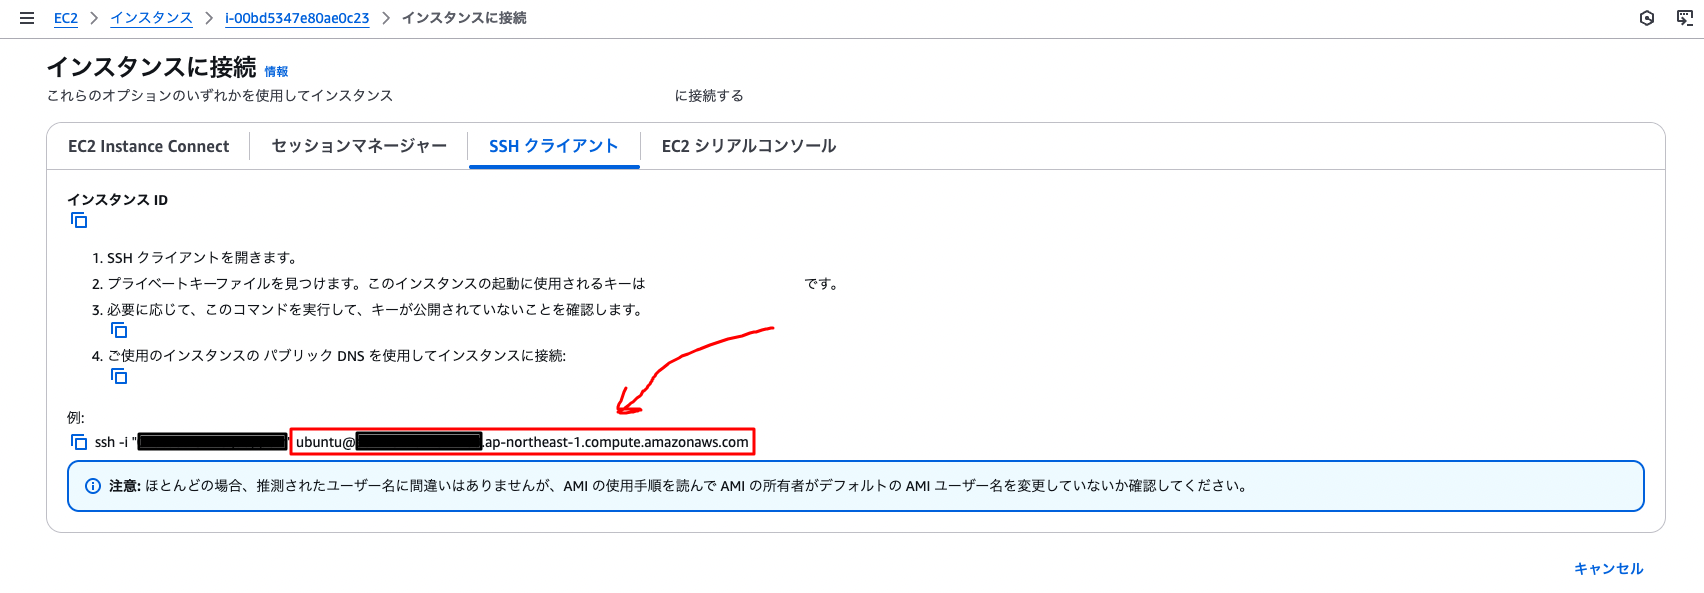The image size is (1704, 593).
Task: Click the 例: label
Action: [x=76, y=418]
